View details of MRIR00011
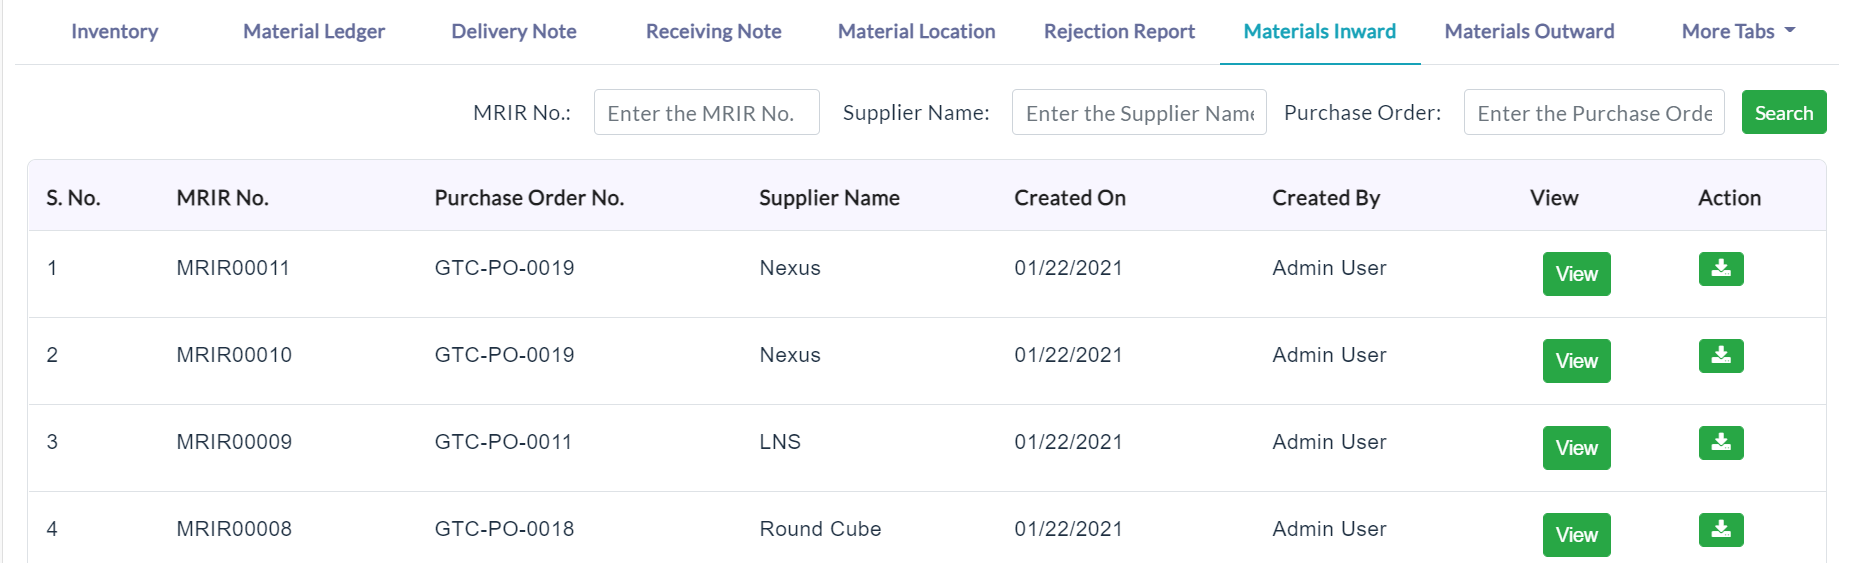 (x=1576, y=274)
